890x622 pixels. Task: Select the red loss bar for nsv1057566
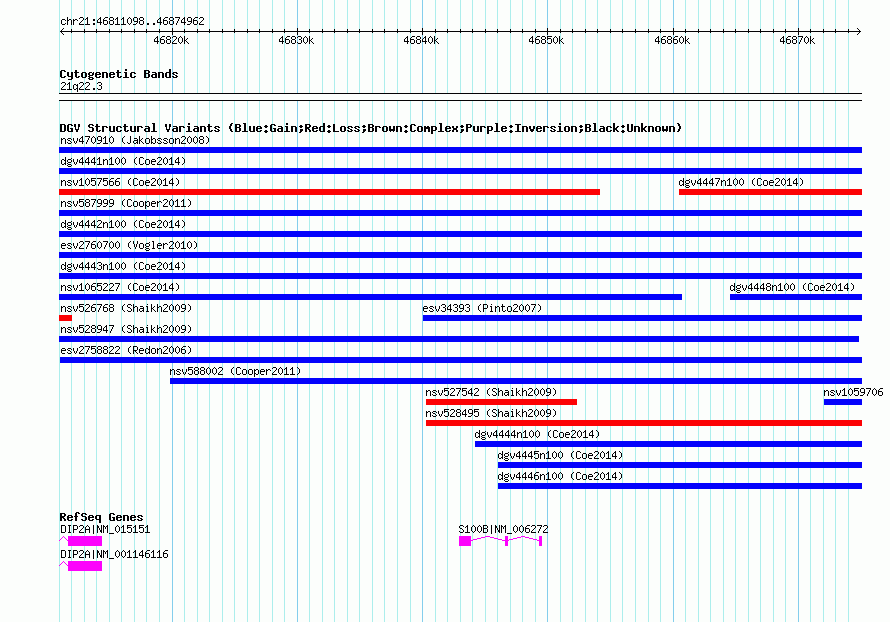[x=329, y=192]
